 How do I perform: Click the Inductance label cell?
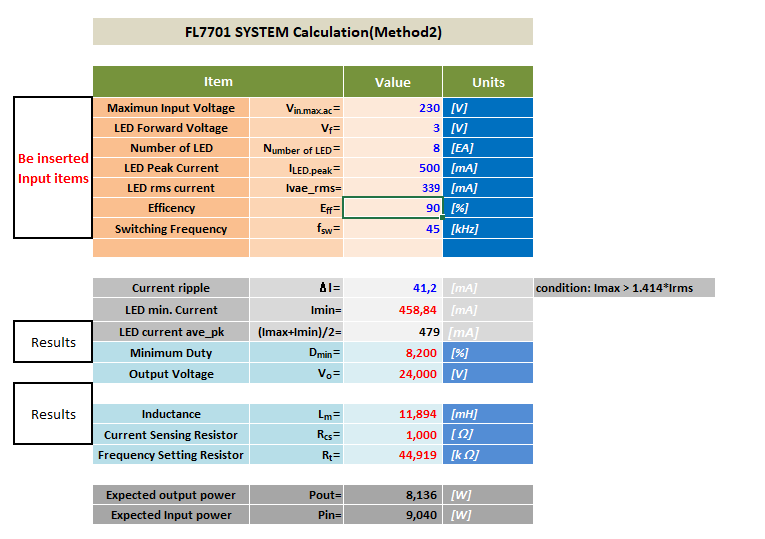click(171, 414)
